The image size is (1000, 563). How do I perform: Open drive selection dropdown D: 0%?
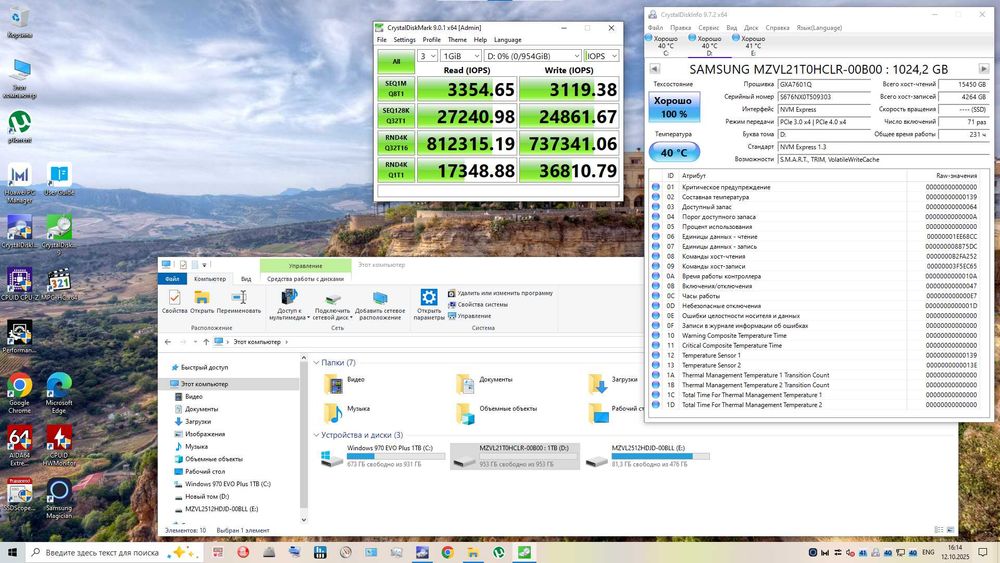click(533, 56)
